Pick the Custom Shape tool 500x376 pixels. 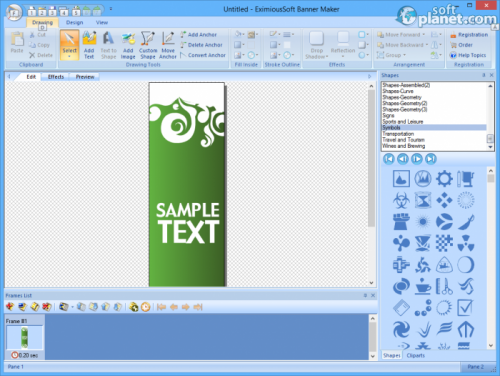pyautogui.click(x=148, y=45)
